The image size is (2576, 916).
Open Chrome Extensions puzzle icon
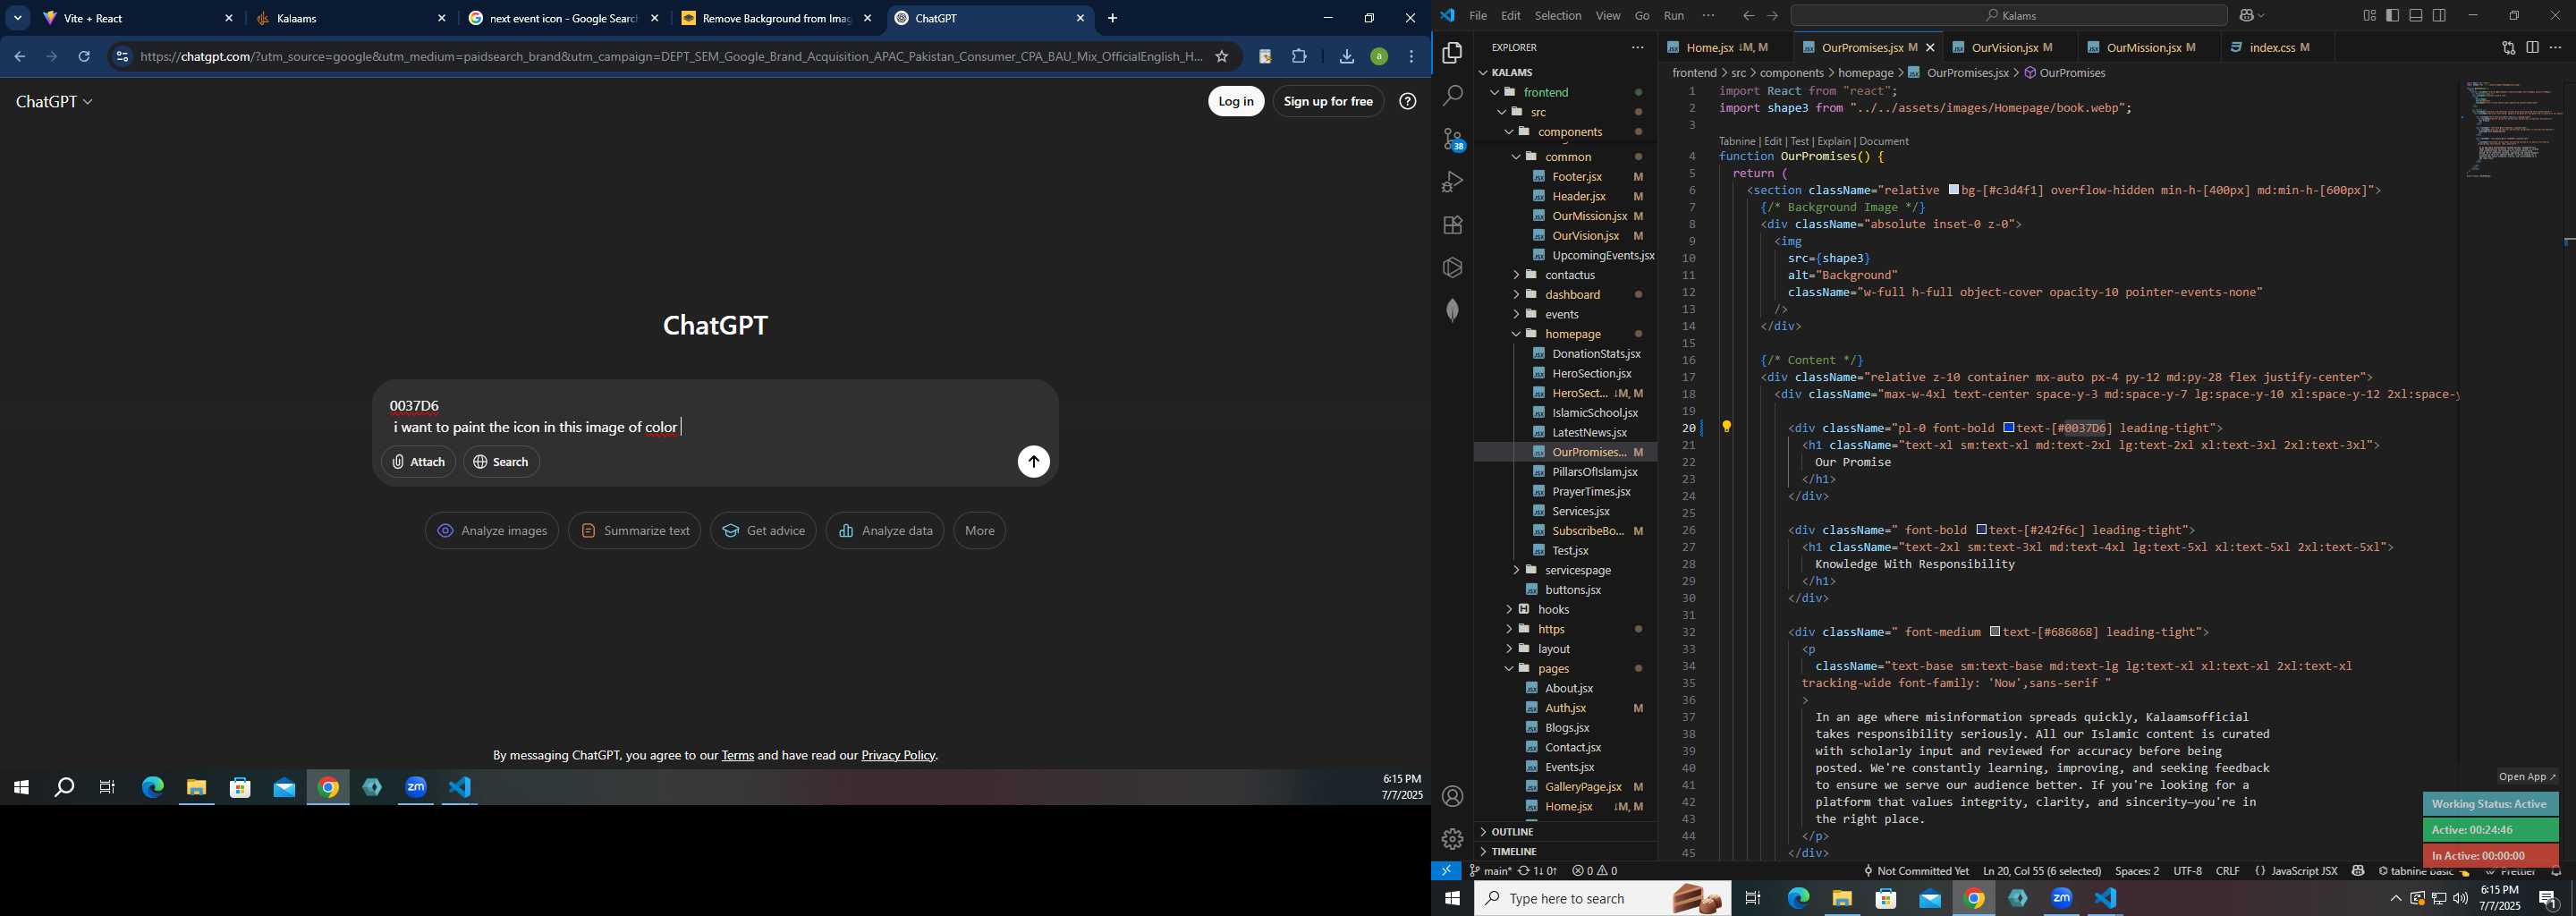[1299, 57]
